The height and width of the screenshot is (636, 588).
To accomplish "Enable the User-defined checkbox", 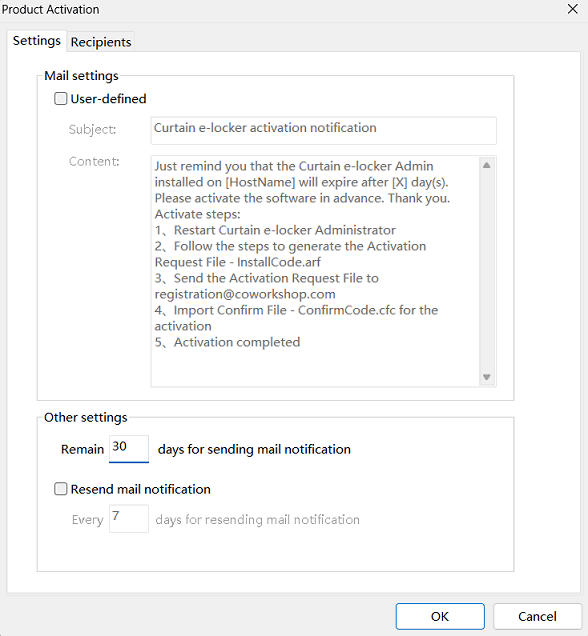I will click(60, 99).
